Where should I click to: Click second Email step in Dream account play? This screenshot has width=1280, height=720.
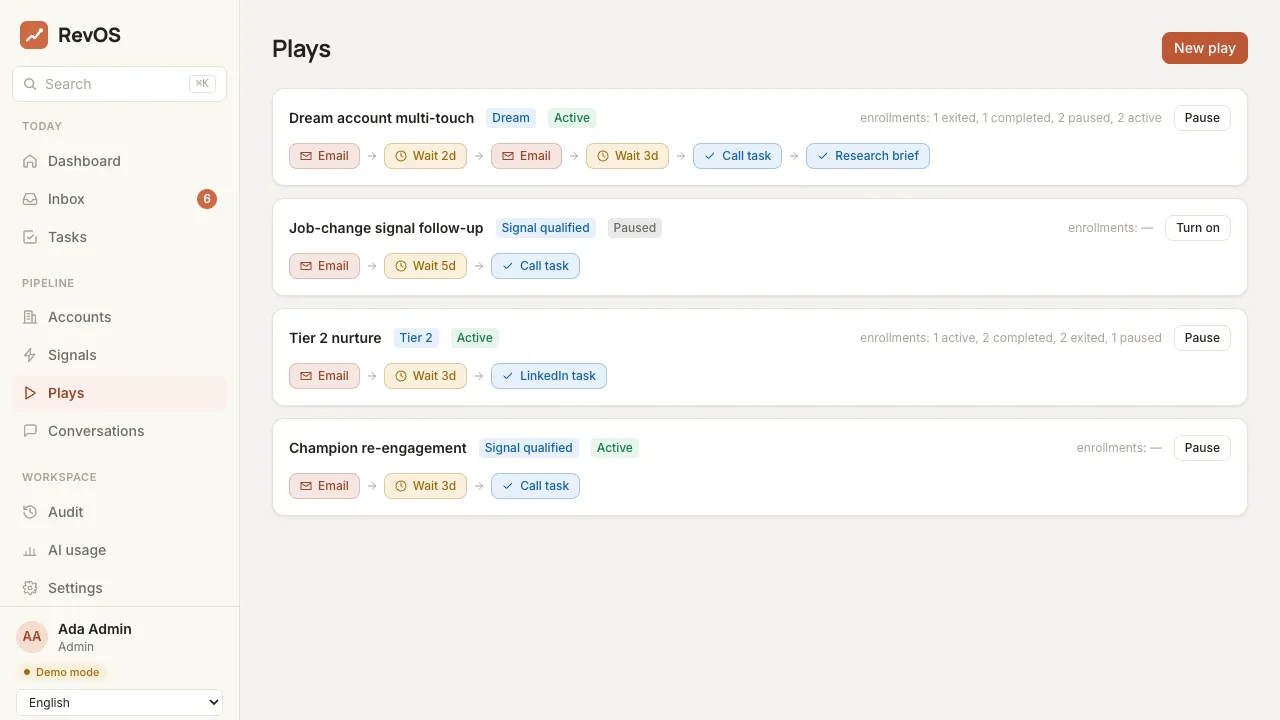[526, 156]
